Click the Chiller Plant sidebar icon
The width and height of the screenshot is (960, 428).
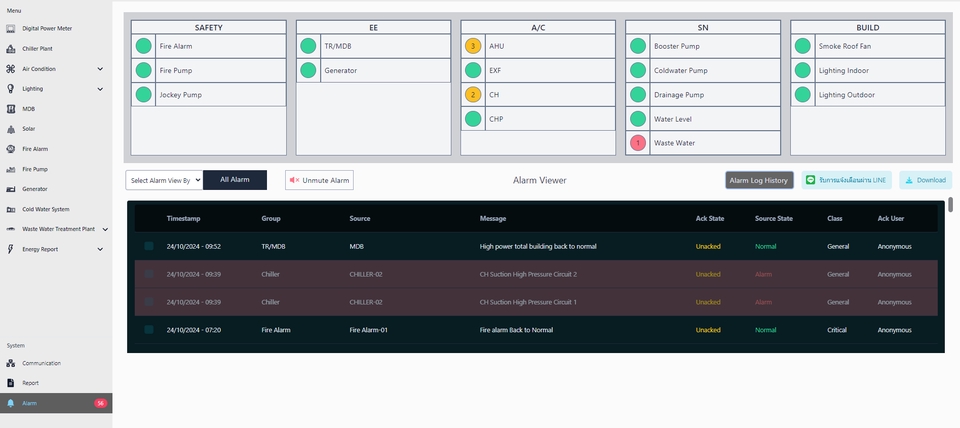[x=10, y=49]
